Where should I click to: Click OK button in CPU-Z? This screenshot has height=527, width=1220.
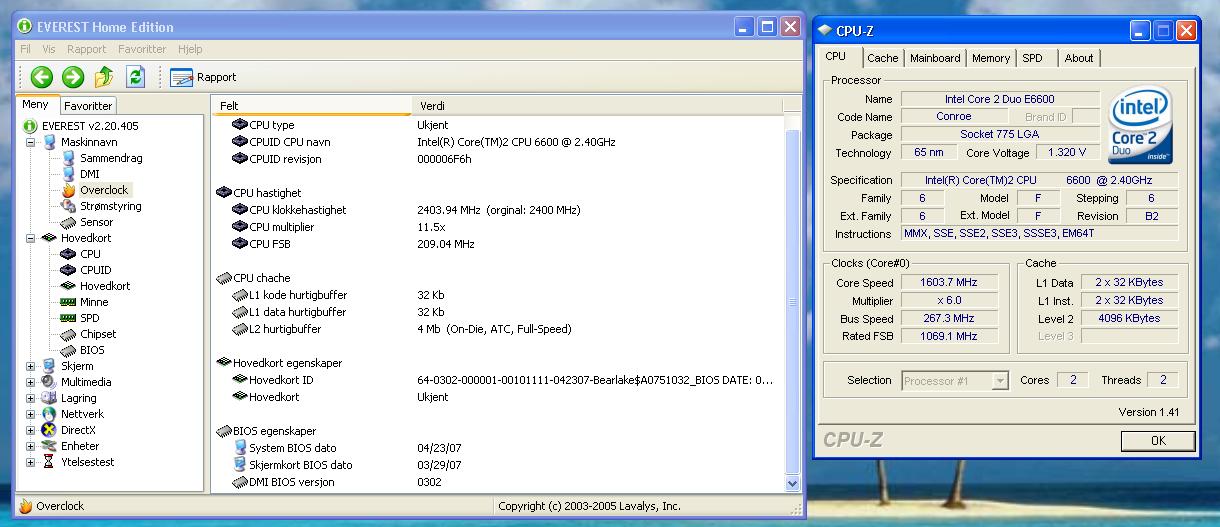tap(1158, 440)
